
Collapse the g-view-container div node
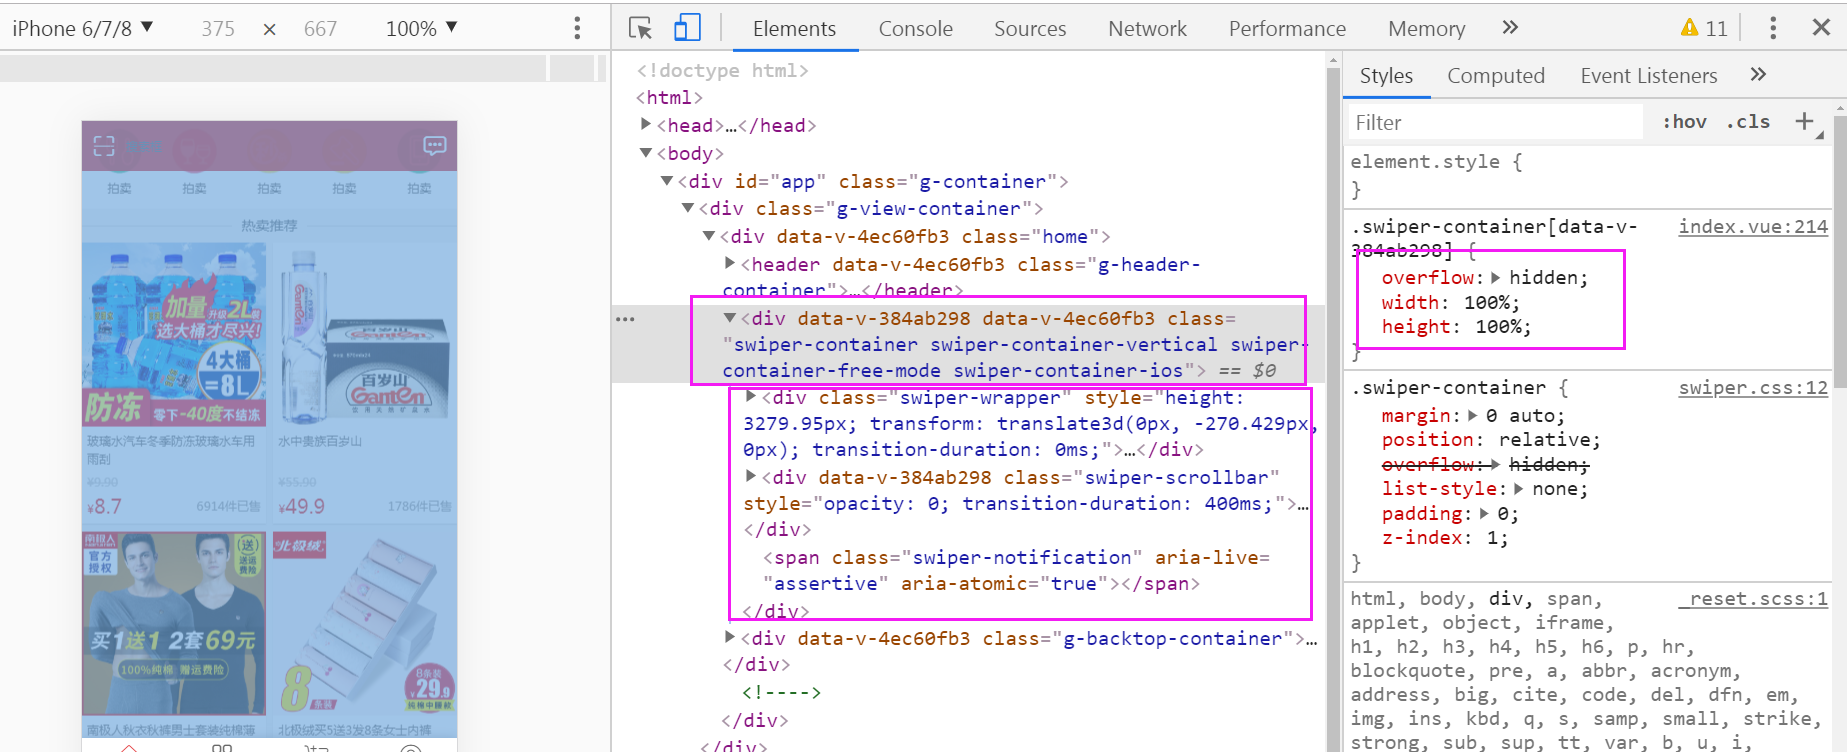point(688,208)
